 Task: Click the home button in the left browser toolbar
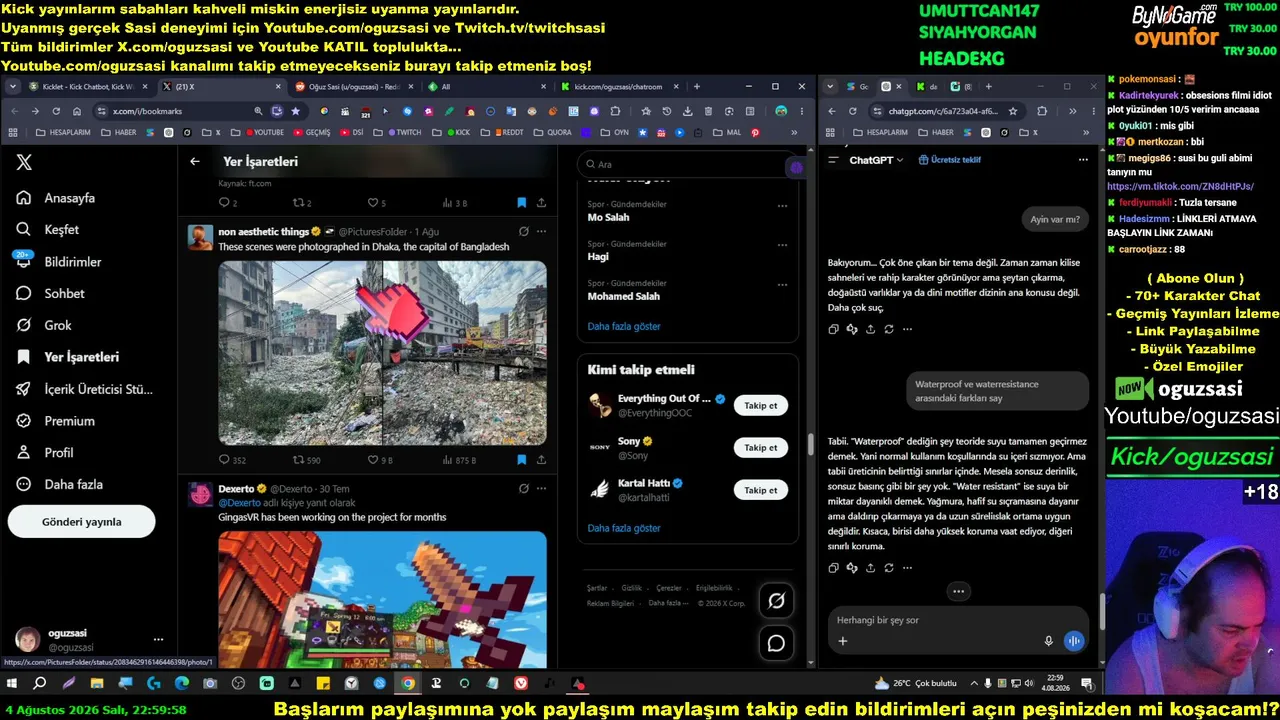pyautogui.click(x=79, y=111)
